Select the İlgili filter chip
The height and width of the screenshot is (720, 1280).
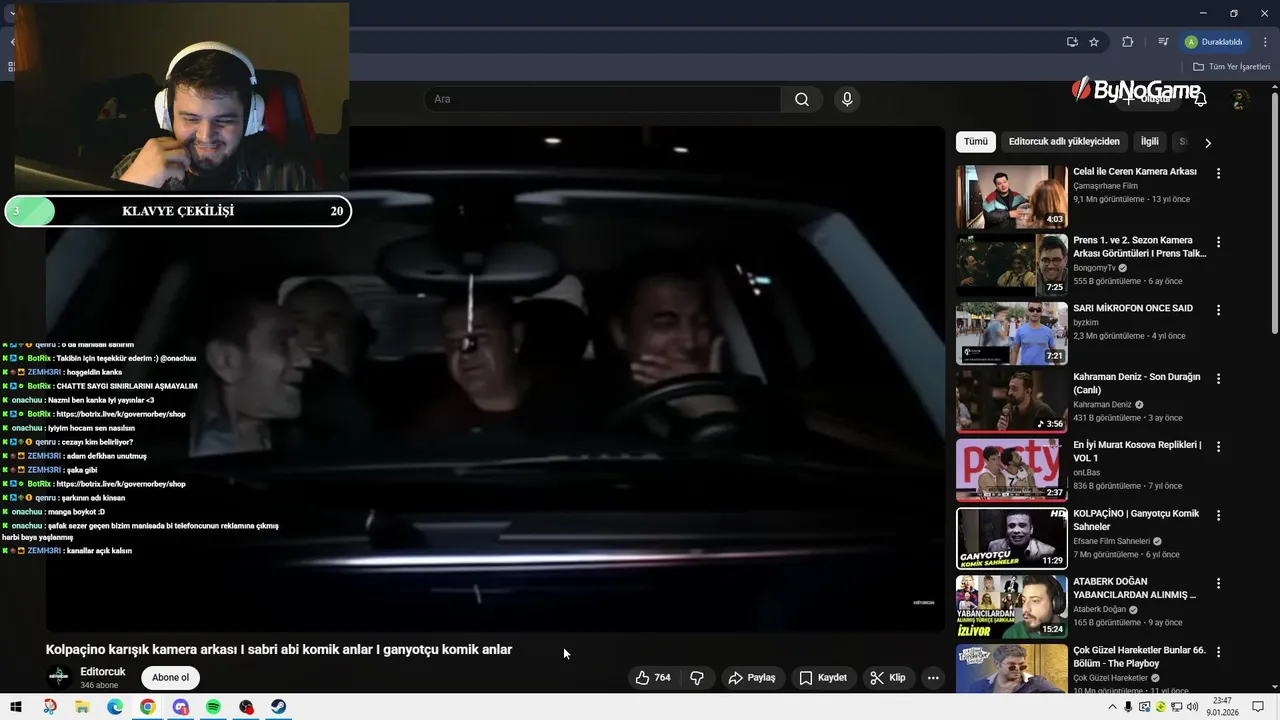pos(1150,142)
